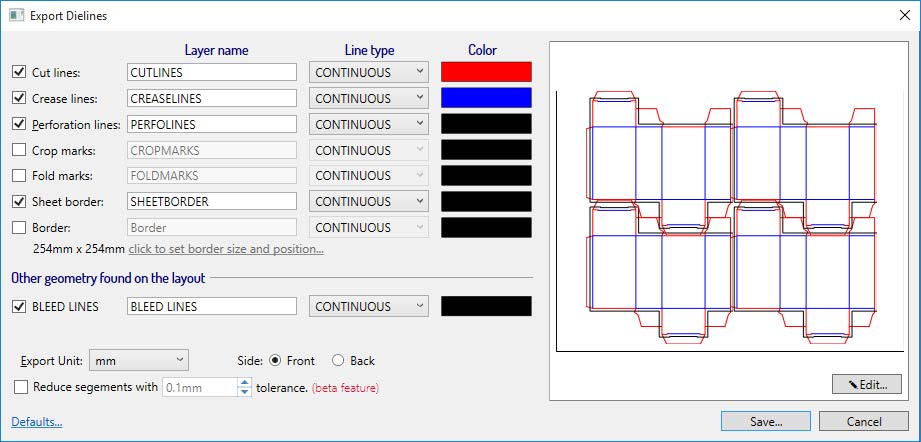Viewport: 921px width, 442px height.
Task: Click the Export Dielines window icon
Action: point(16,15)
